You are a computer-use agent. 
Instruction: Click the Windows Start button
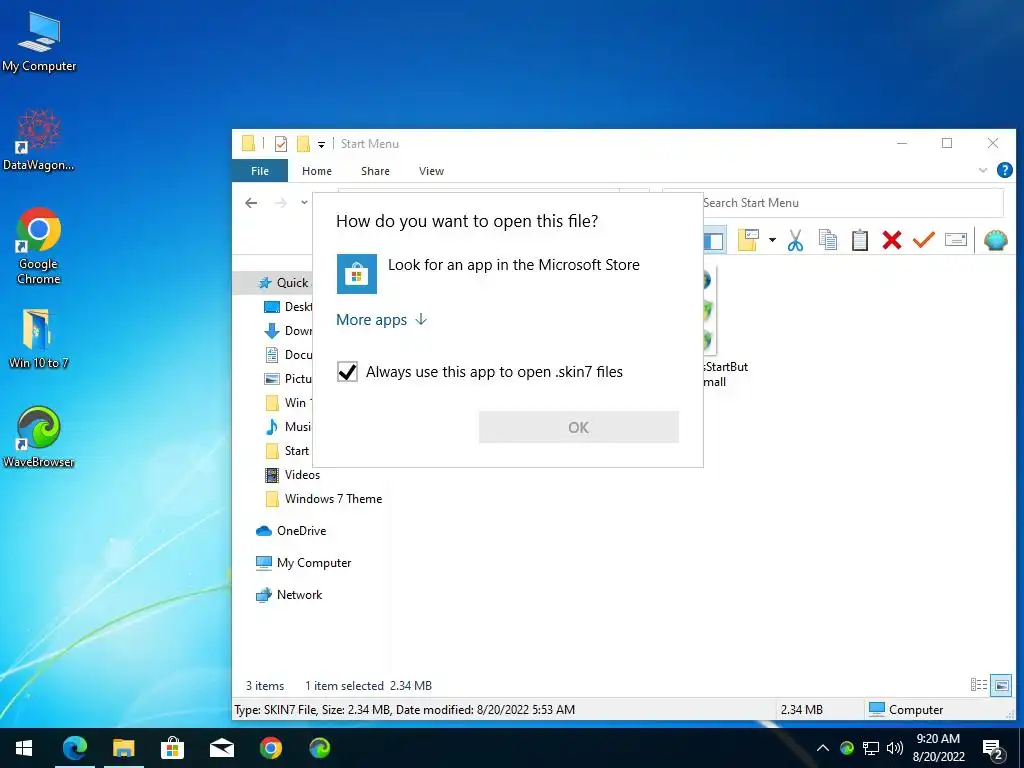(x=24, y=748)
